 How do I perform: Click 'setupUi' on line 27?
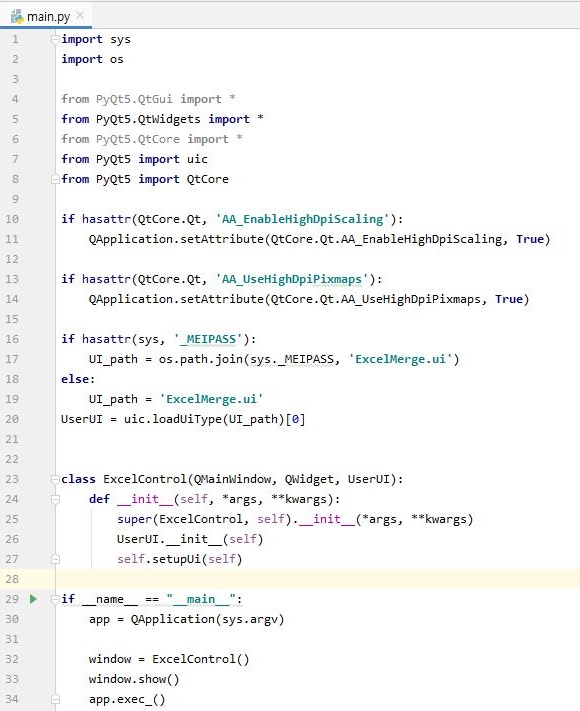click(x=176, y=559)
